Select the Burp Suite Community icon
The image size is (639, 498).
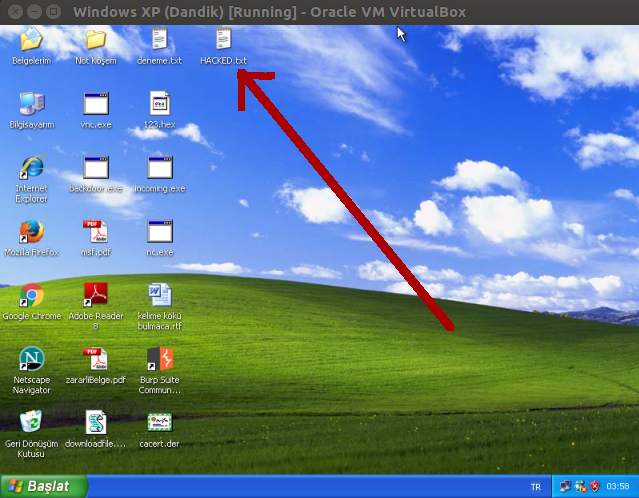(x=160, y=359)
